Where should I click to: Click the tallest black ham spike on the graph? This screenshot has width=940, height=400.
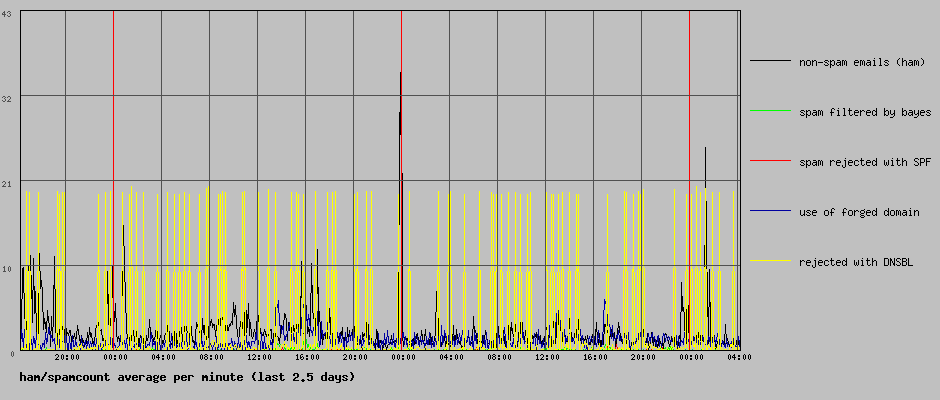400,210
